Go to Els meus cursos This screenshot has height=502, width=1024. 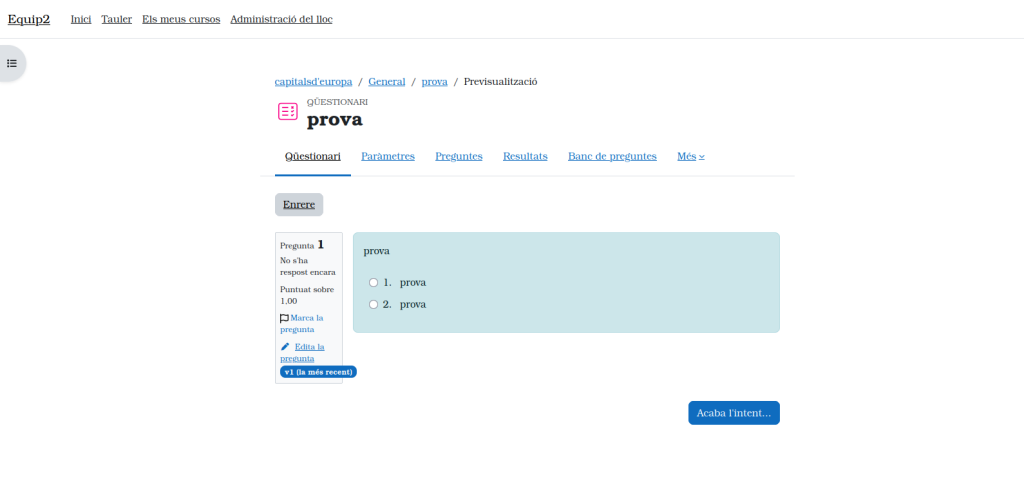coord(181,19)
